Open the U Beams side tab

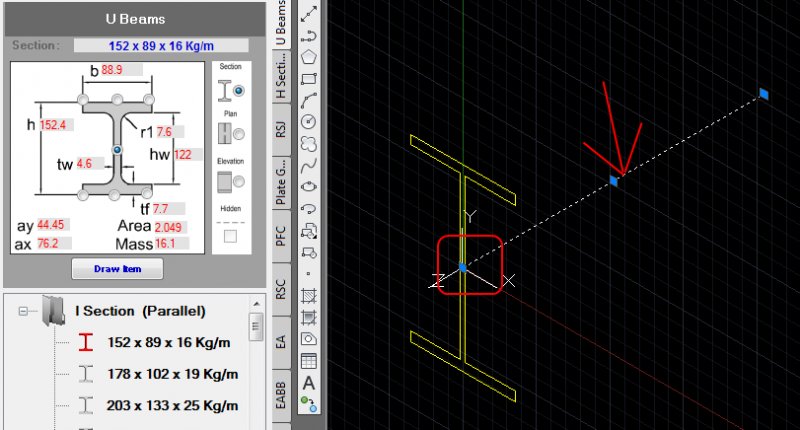(281, 24)
